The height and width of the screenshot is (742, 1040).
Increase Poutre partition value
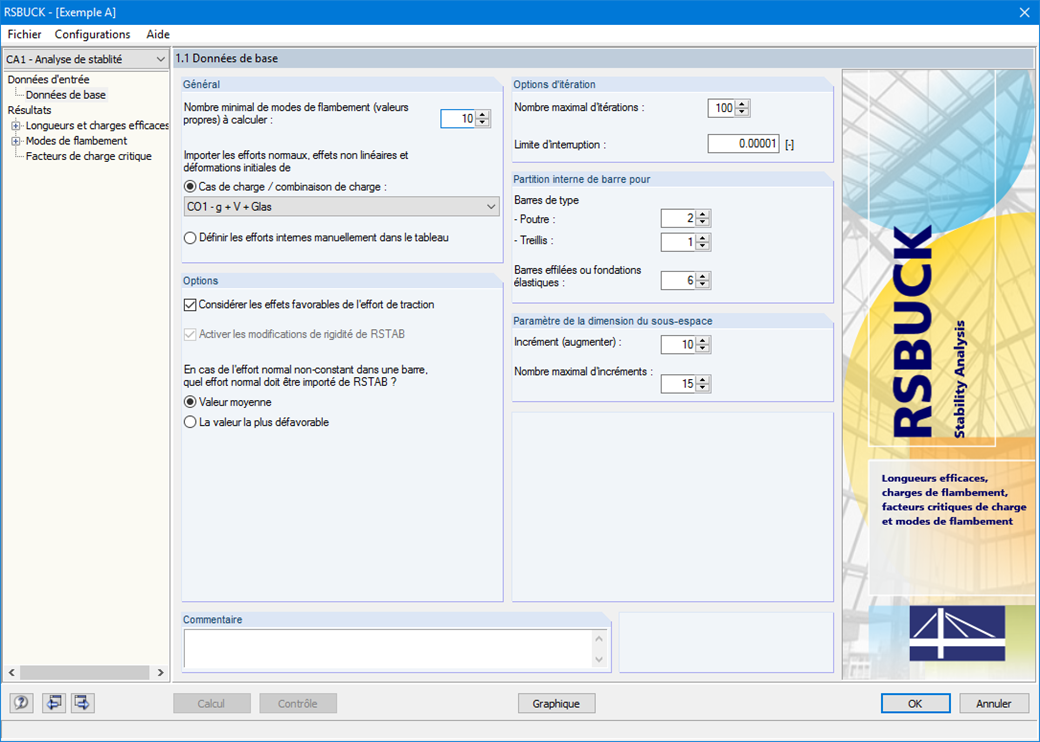pos(703,214)
